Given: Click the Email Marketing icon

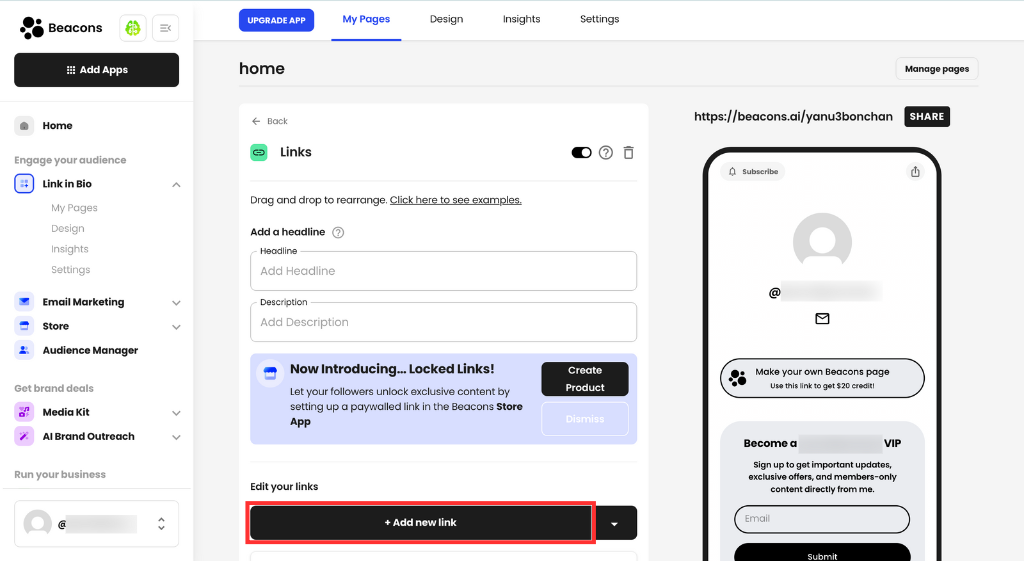Looking at the screenshot, I should pos(24,302).
